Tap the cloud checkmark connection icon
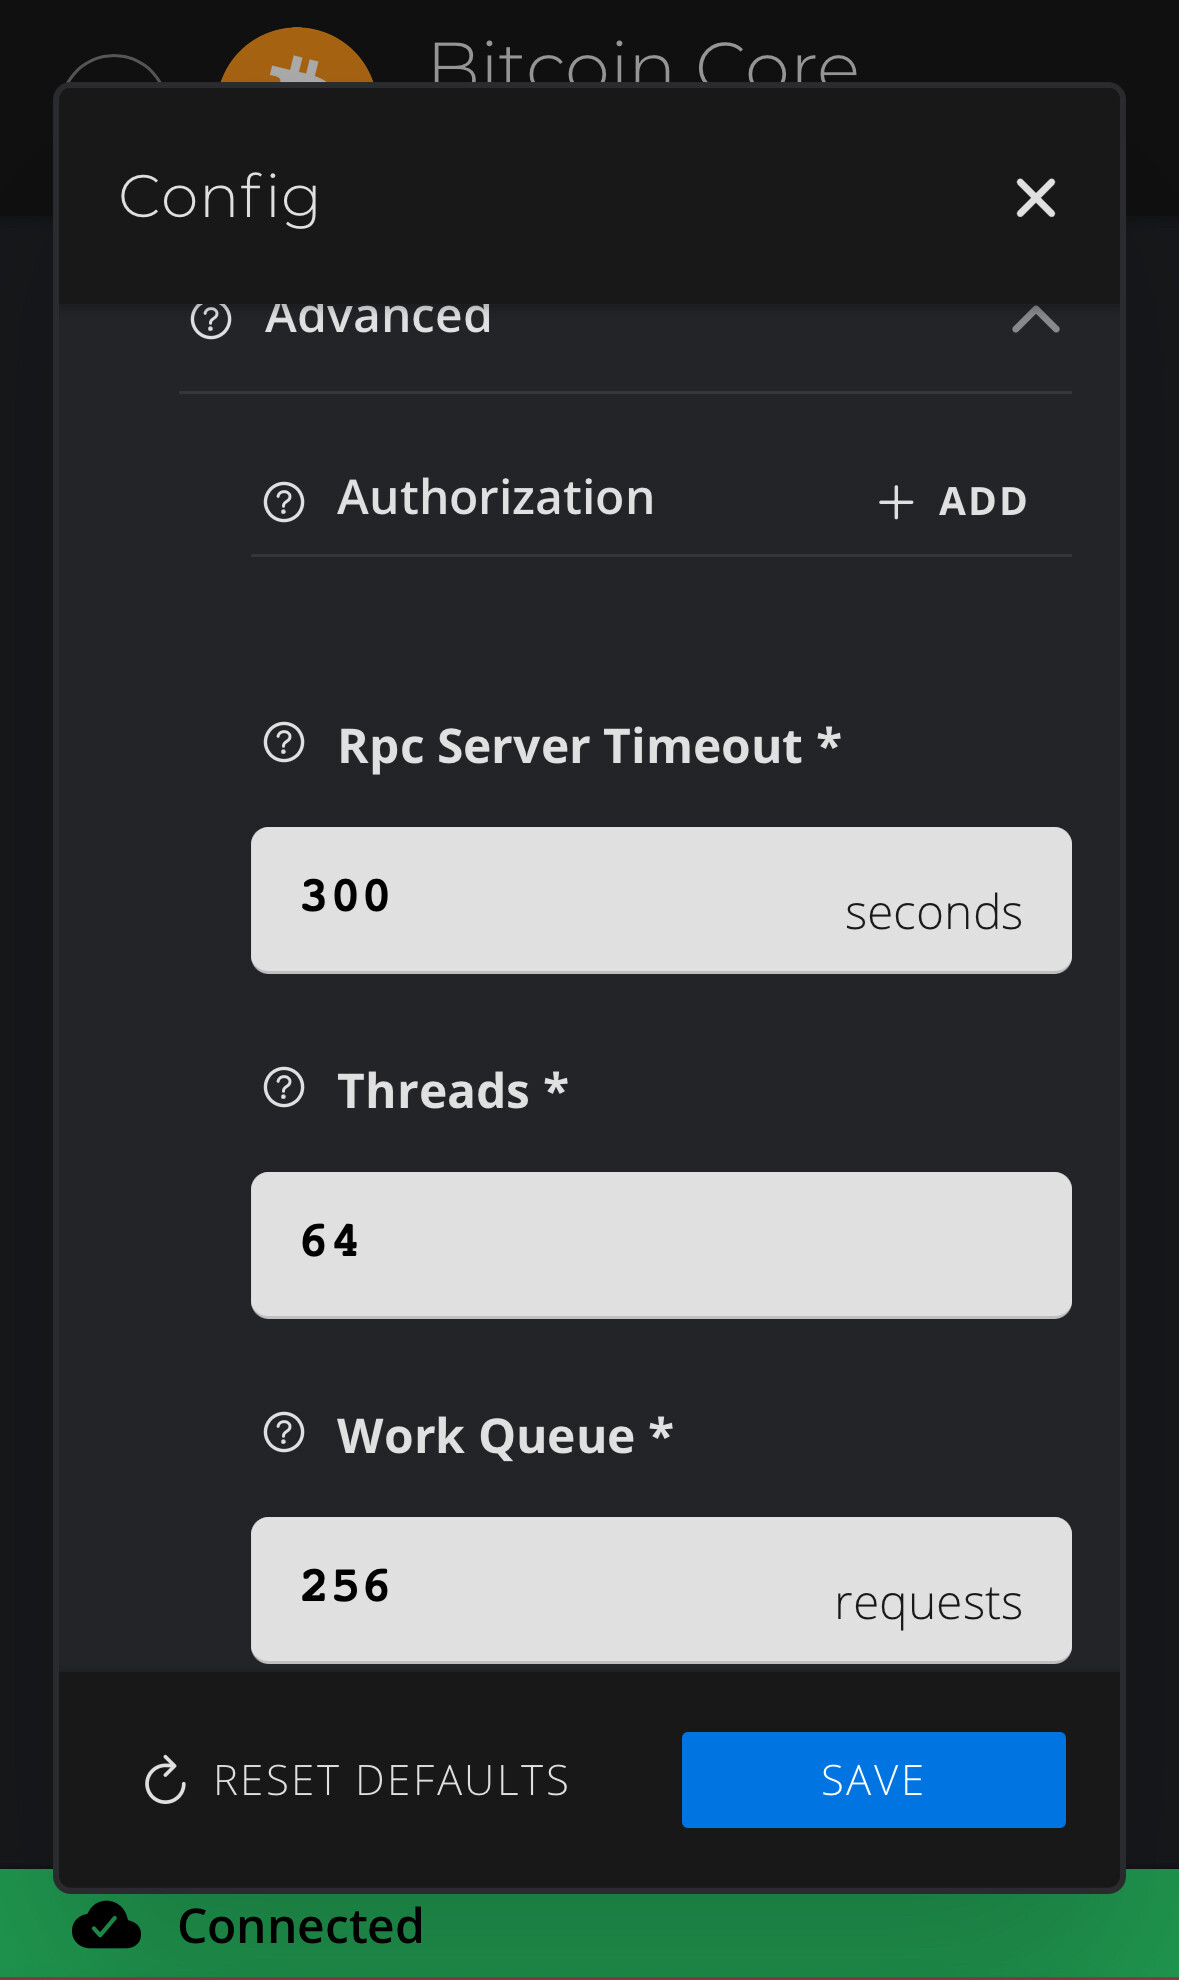1179x1980 pixels. click(106, 1926)
